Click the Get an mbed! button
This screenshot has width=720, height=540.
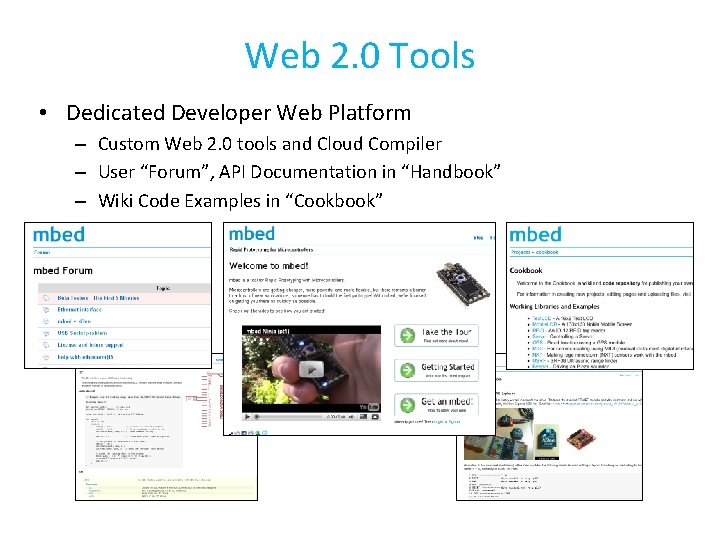436,405
